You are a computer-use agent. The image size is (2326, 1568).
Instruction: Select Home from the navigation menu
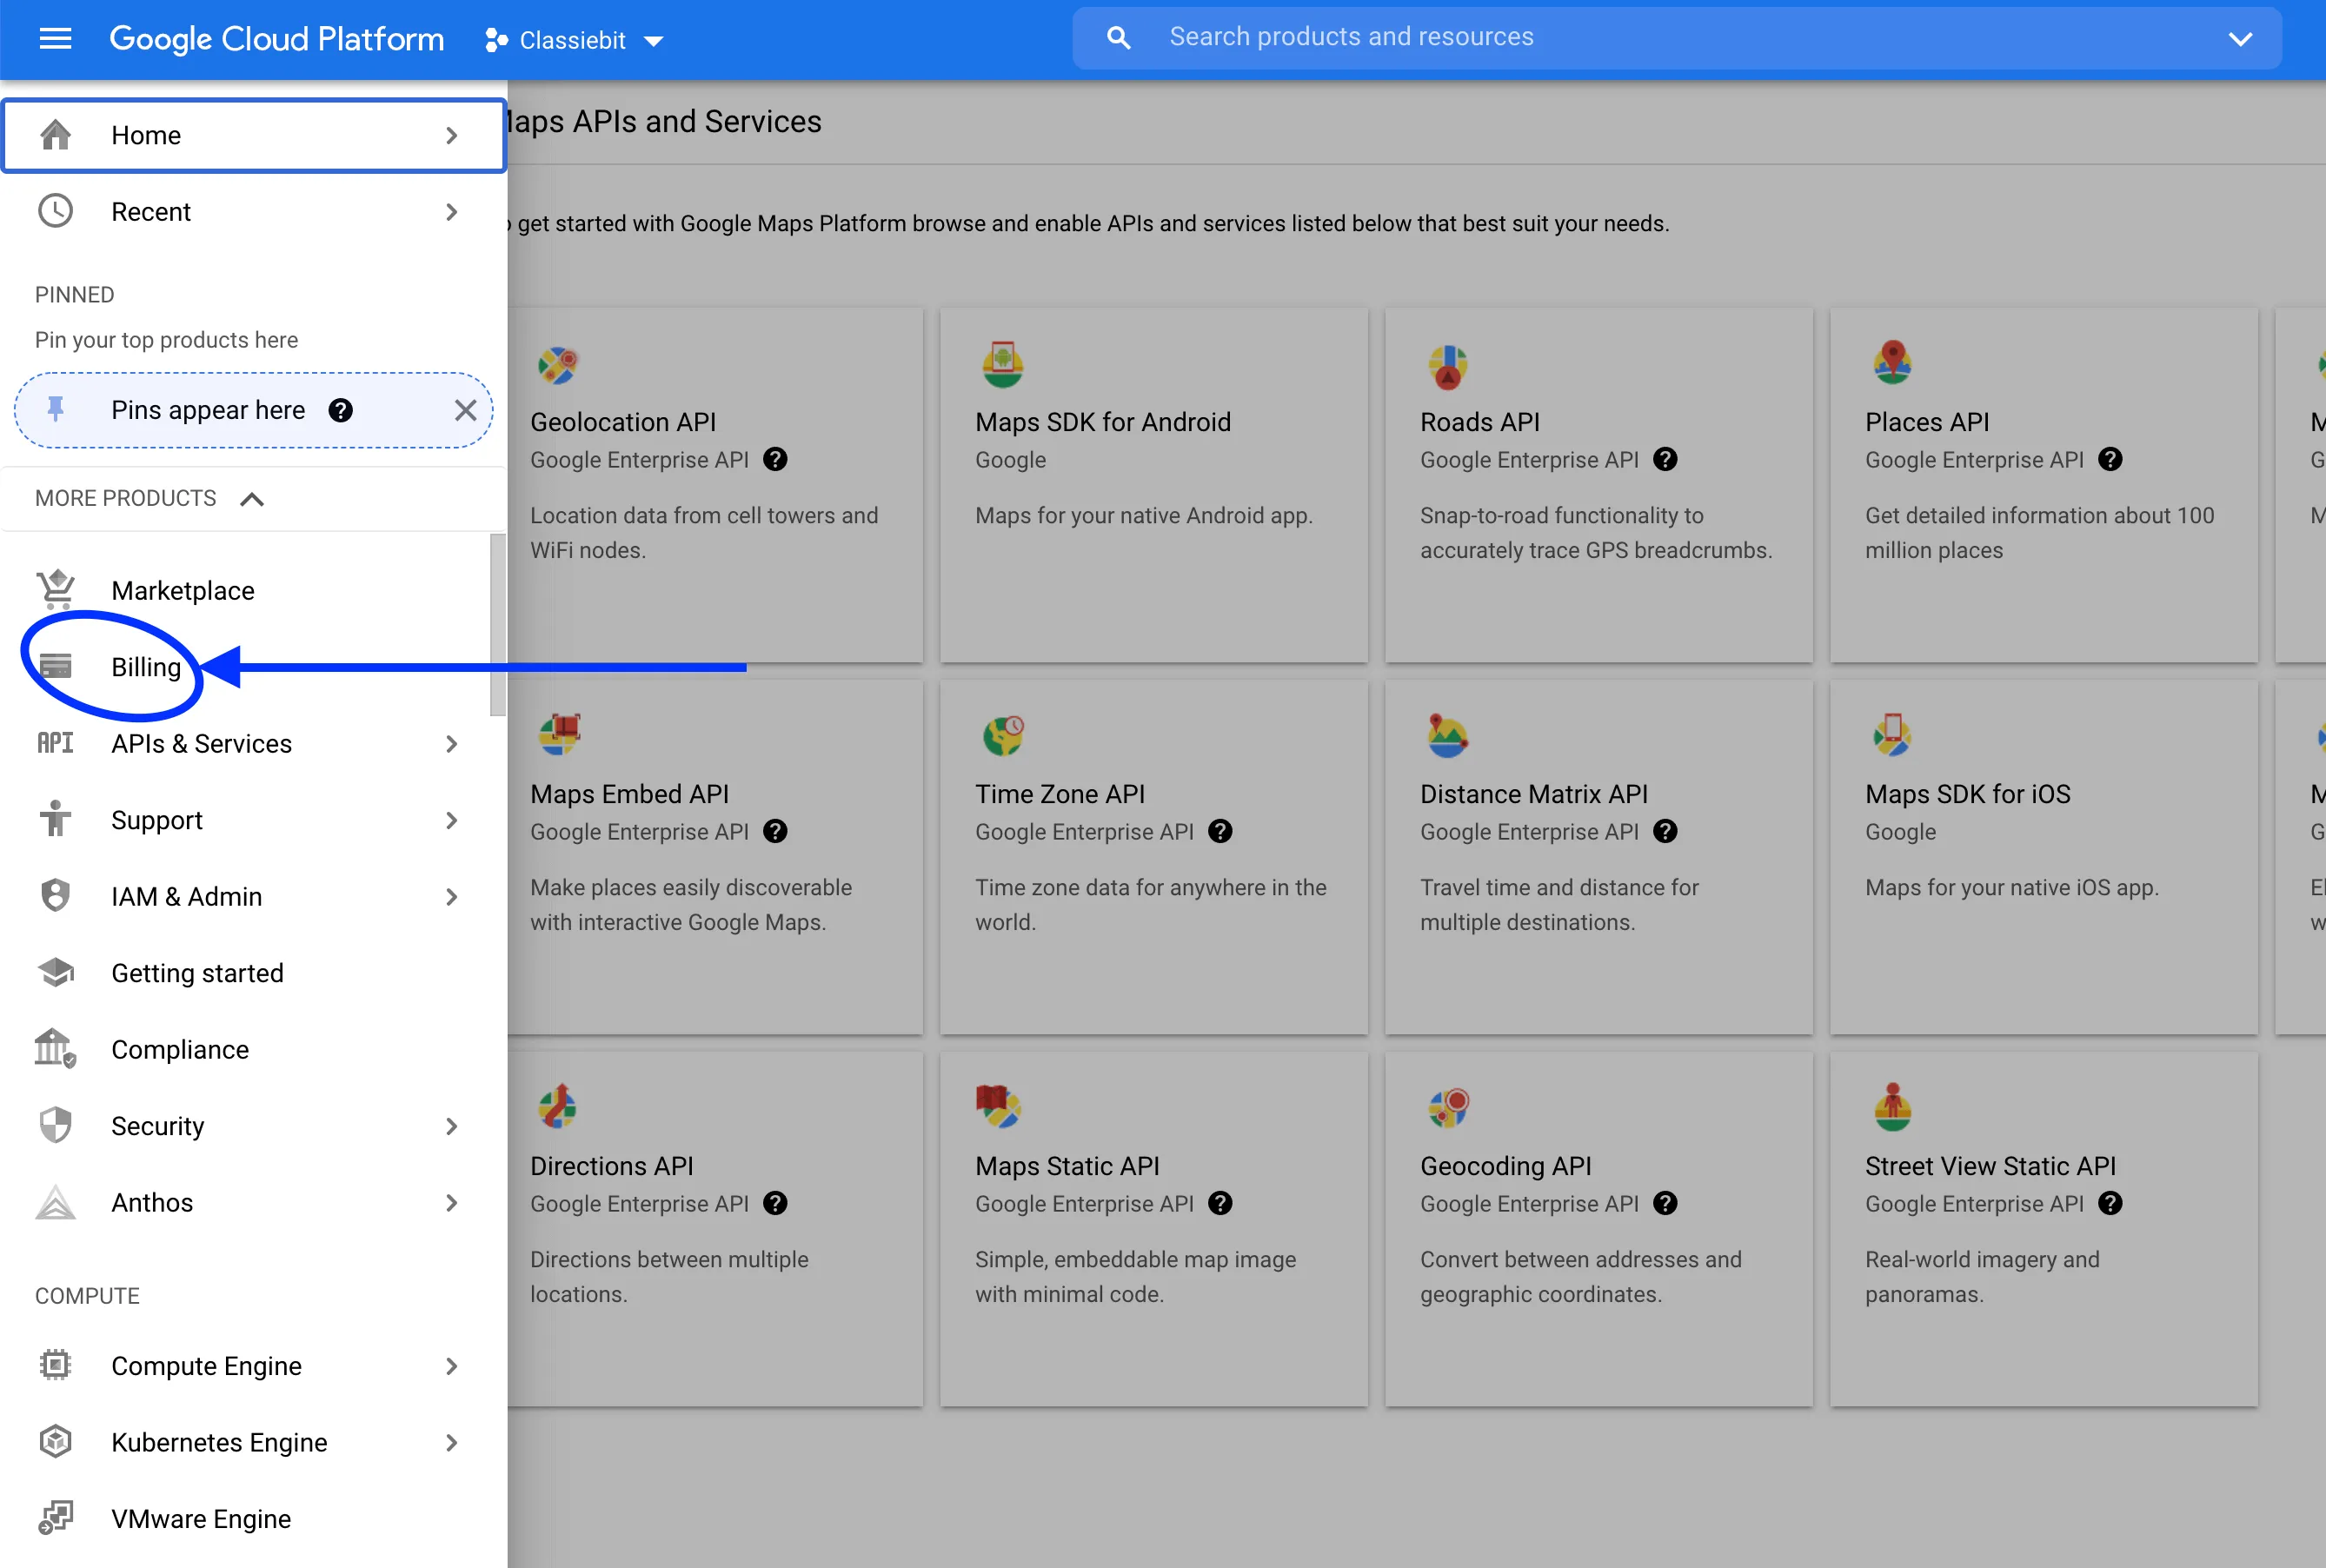[x=146, y=135]
